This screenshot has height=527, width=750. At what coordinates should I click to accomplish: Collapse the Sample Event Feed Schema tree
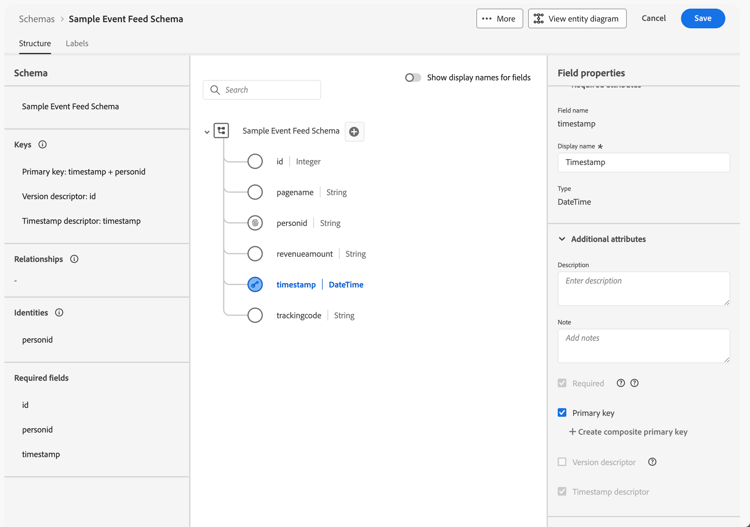tap(207, 132)
